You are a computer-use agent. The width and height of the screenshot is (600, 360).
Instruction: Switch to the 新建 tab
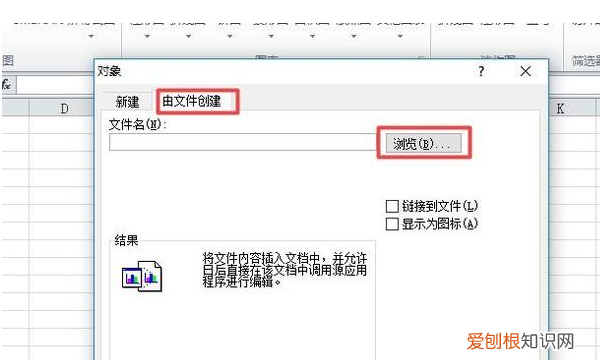pyautogui.click(x=127, y=102)
